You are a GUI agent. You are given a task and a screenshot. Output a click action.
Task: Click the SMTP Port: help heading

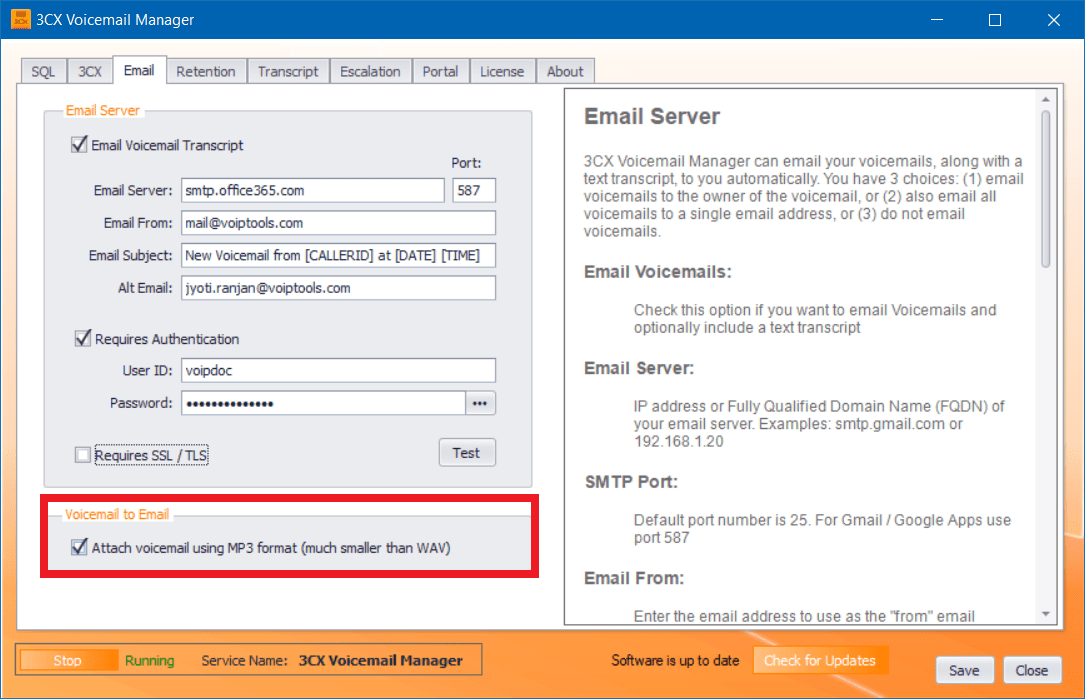tap(631, 482)
